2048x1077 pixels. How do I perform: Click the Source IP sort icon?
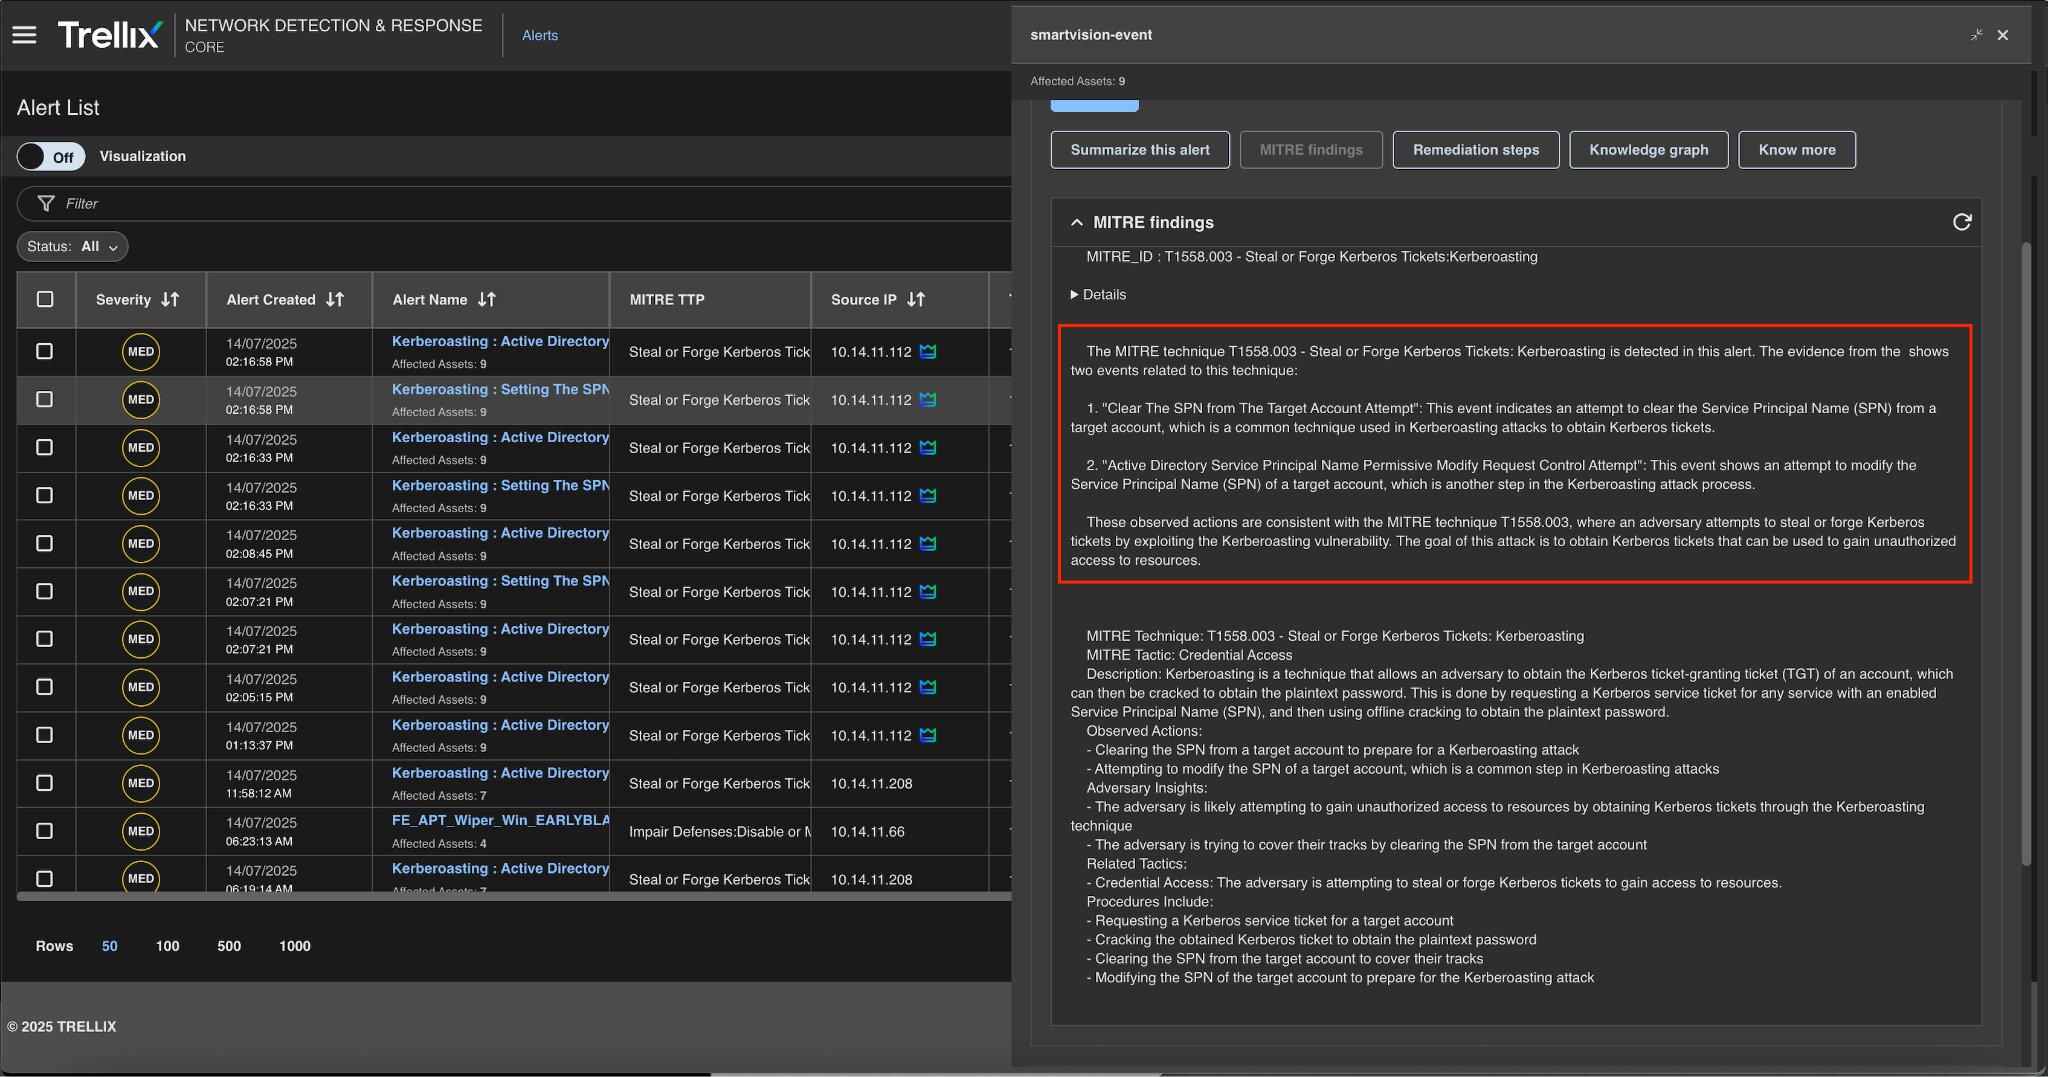tap(916, 299)
